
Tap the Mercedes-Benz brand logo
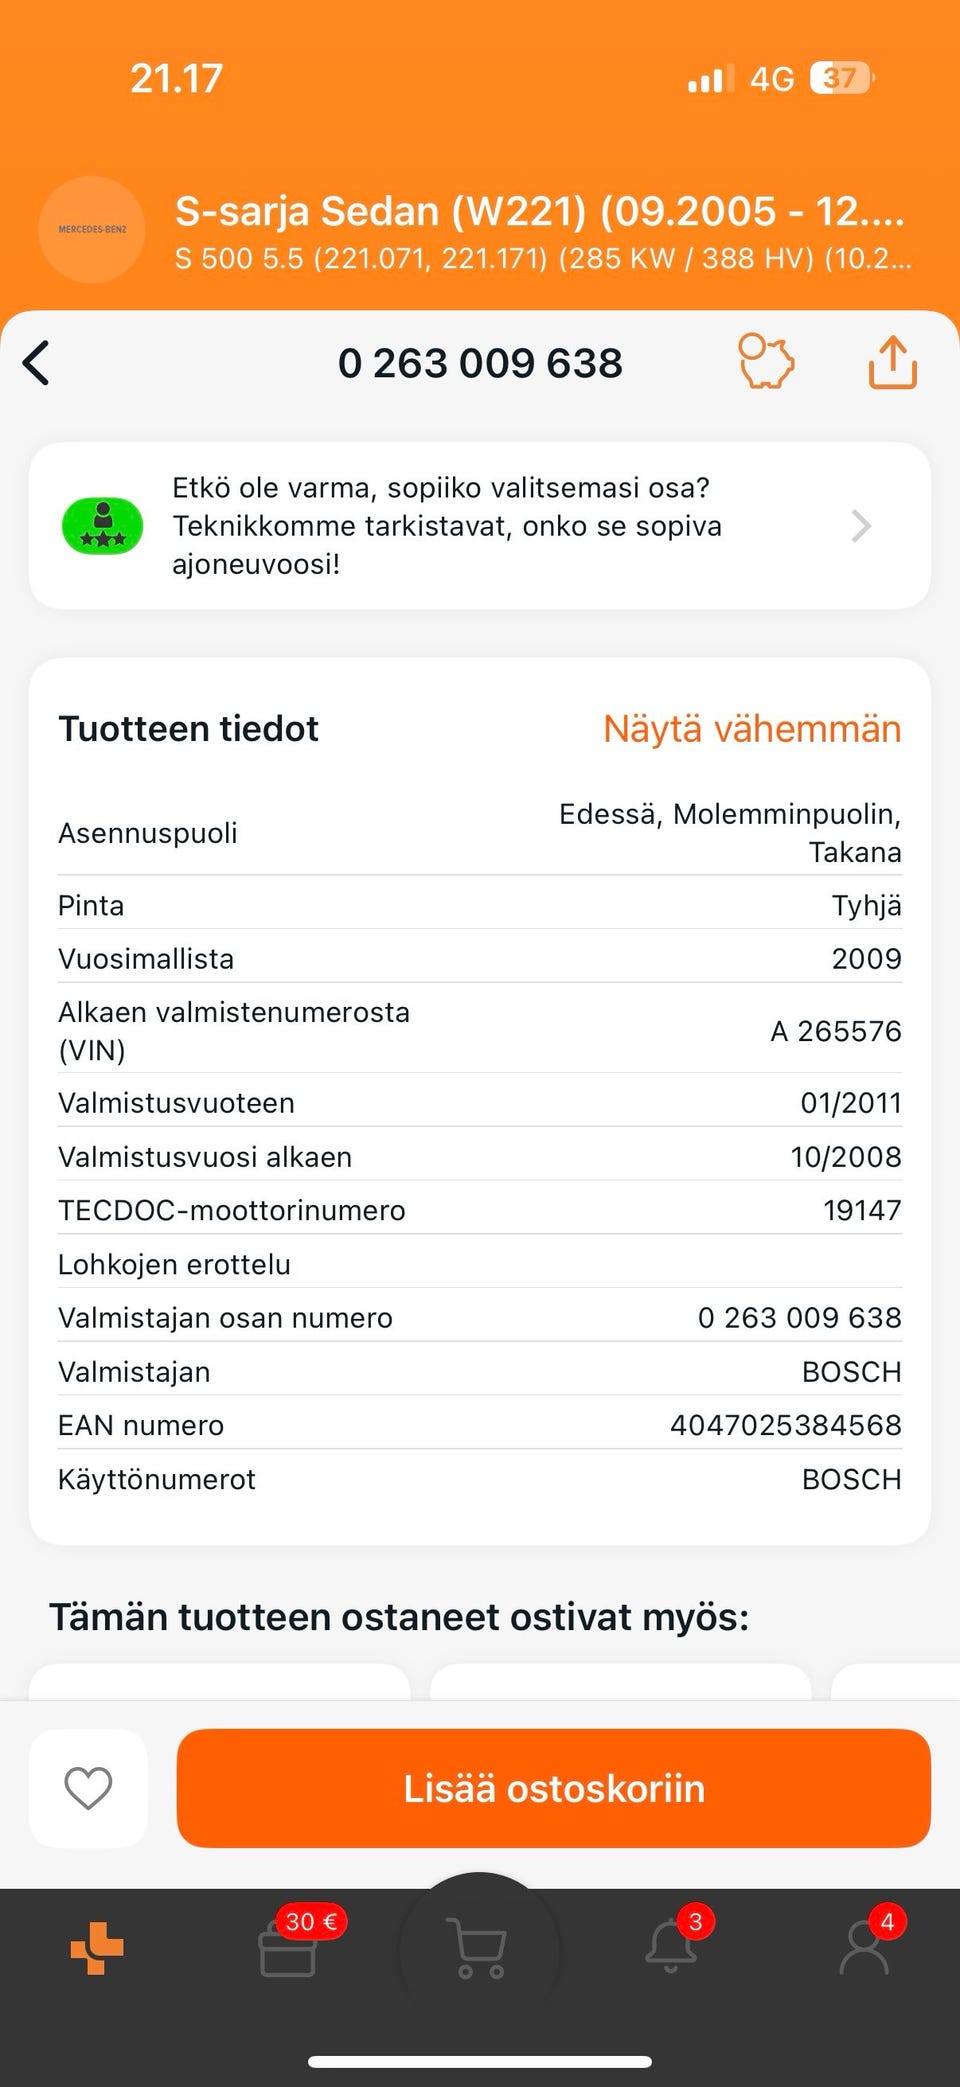point(92,230)
